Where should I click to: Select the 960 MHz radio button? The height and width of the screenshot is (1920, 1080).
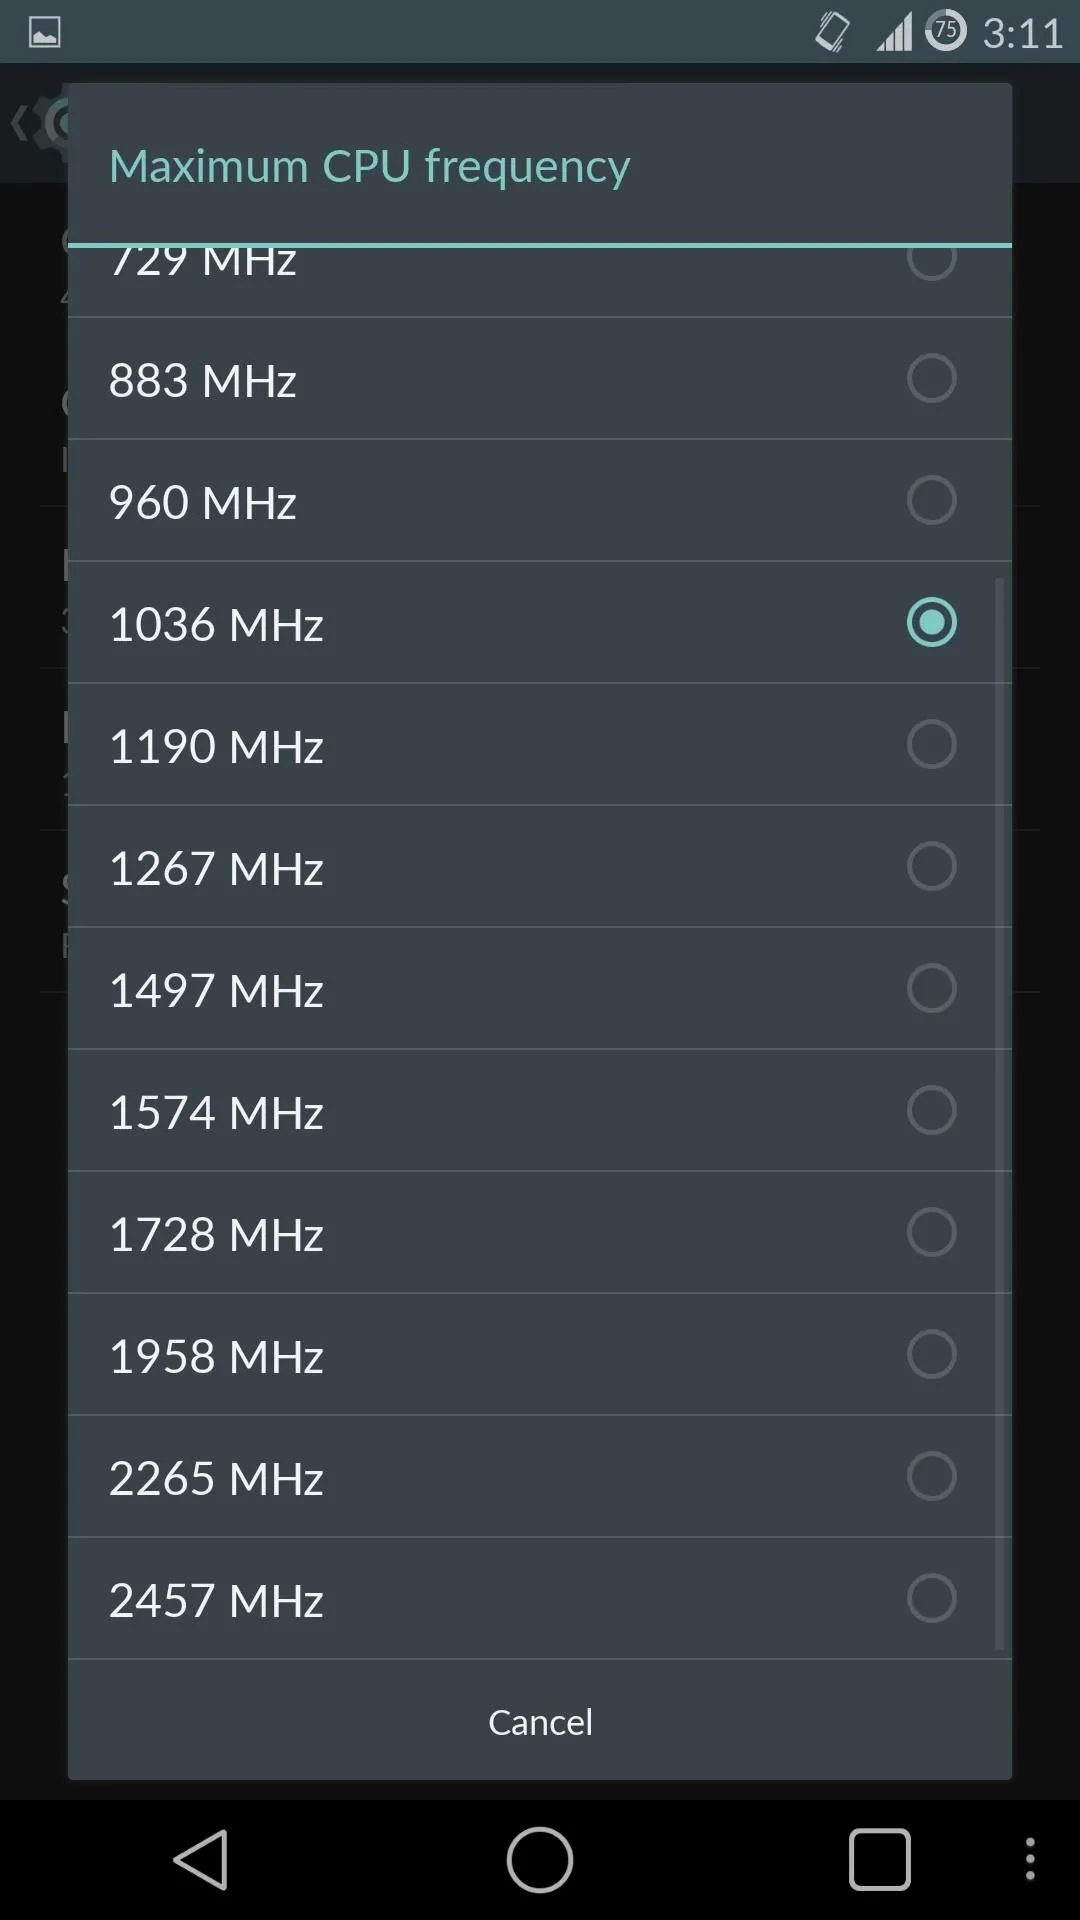pyautogui.click(x=931, y=500)
